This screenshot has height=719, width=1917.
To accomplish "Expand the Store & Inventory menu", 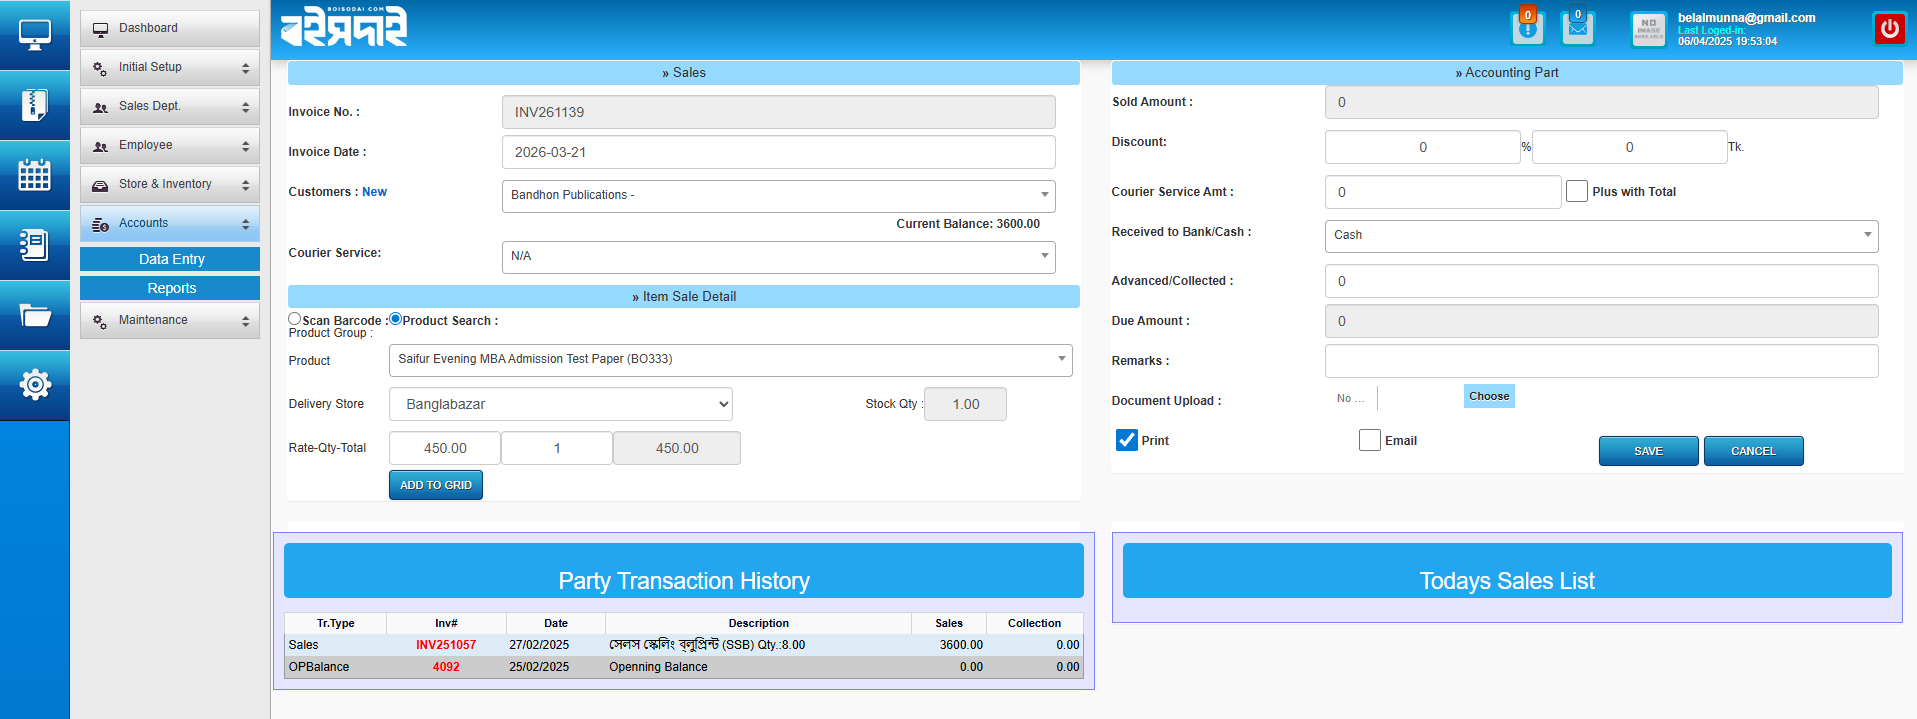I will pos(169,184).
